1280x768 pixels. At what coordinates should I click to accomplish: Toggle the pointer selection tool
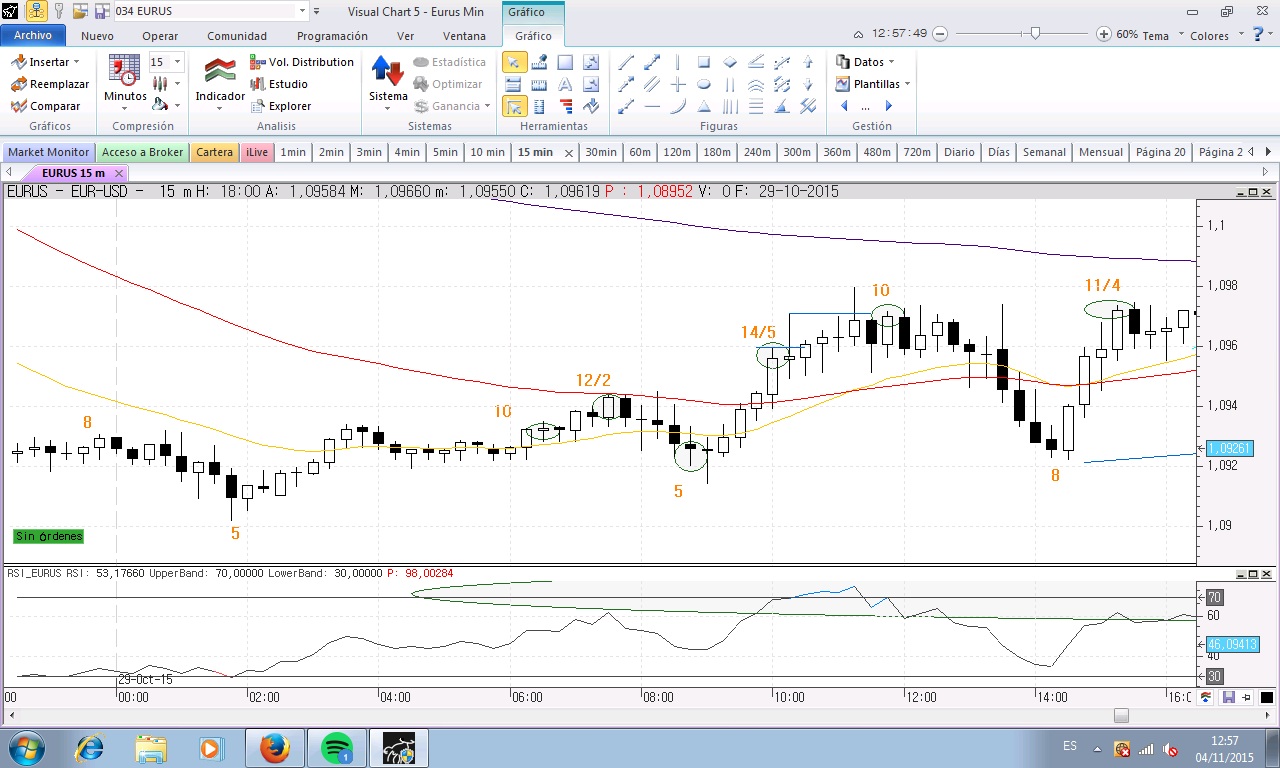point(513,62)
